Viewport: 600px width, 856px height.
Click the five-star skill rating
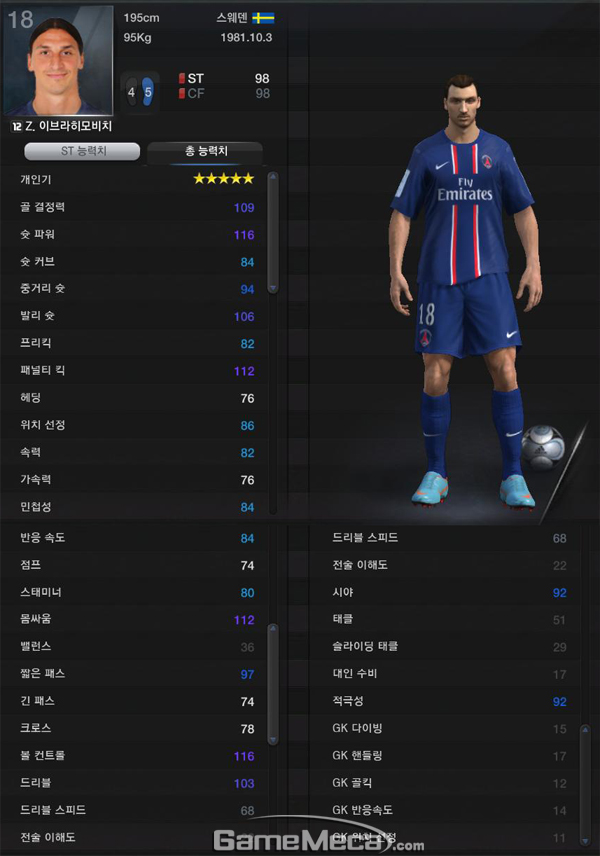click(224, 179)
